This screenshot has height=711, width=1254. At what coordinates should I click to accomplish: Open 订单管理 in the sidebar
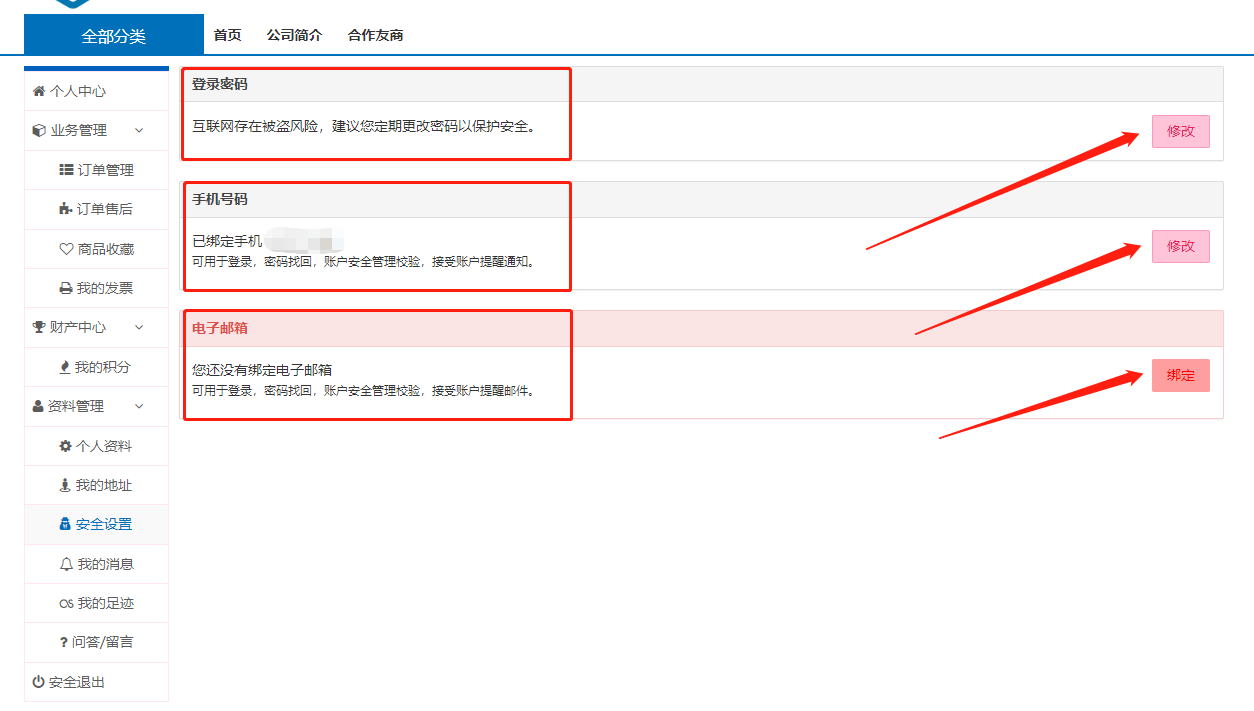click(x=96, y=170)
